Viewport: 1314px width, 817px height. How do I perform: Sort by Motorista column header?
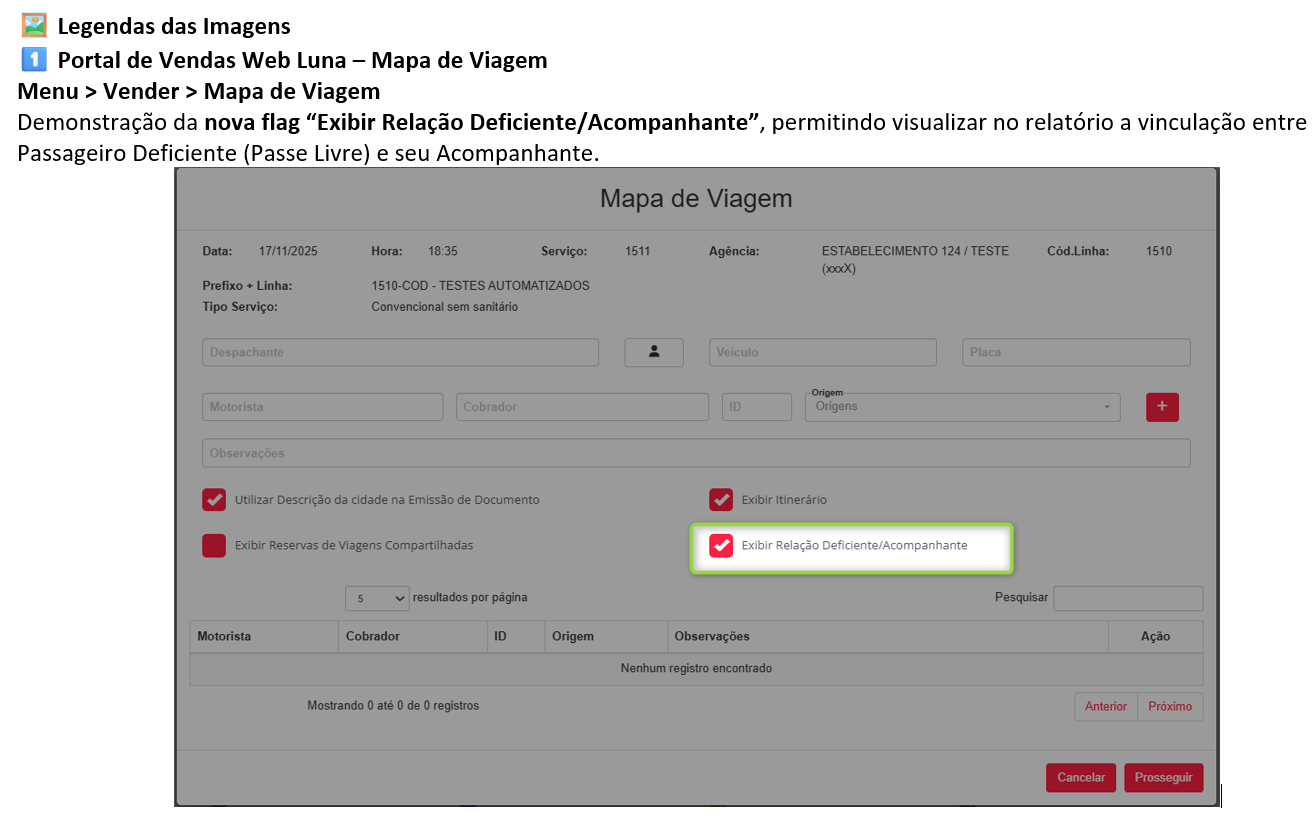[264, 637]
